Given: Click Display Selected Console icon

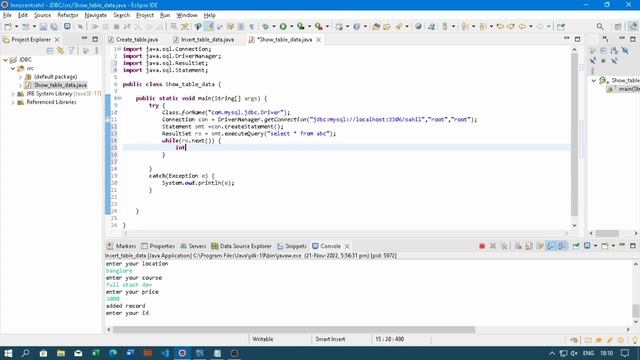Looking at the screenshot, I should (x=587, y=246).
